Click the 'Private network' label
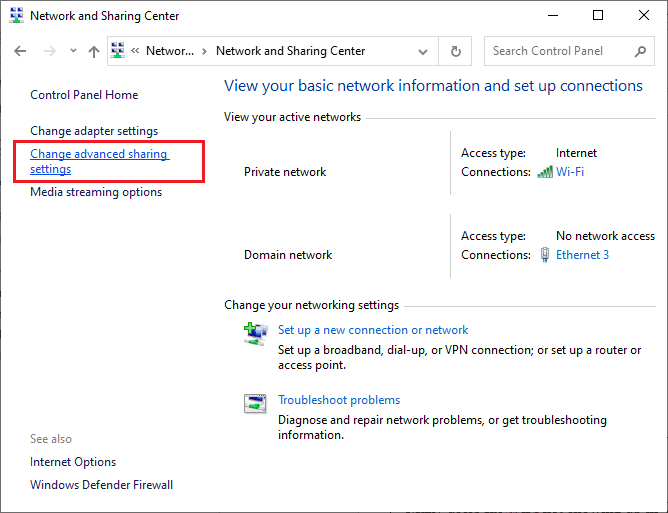The height and width of the screenshot is (513, 668). tap(285, 172)
